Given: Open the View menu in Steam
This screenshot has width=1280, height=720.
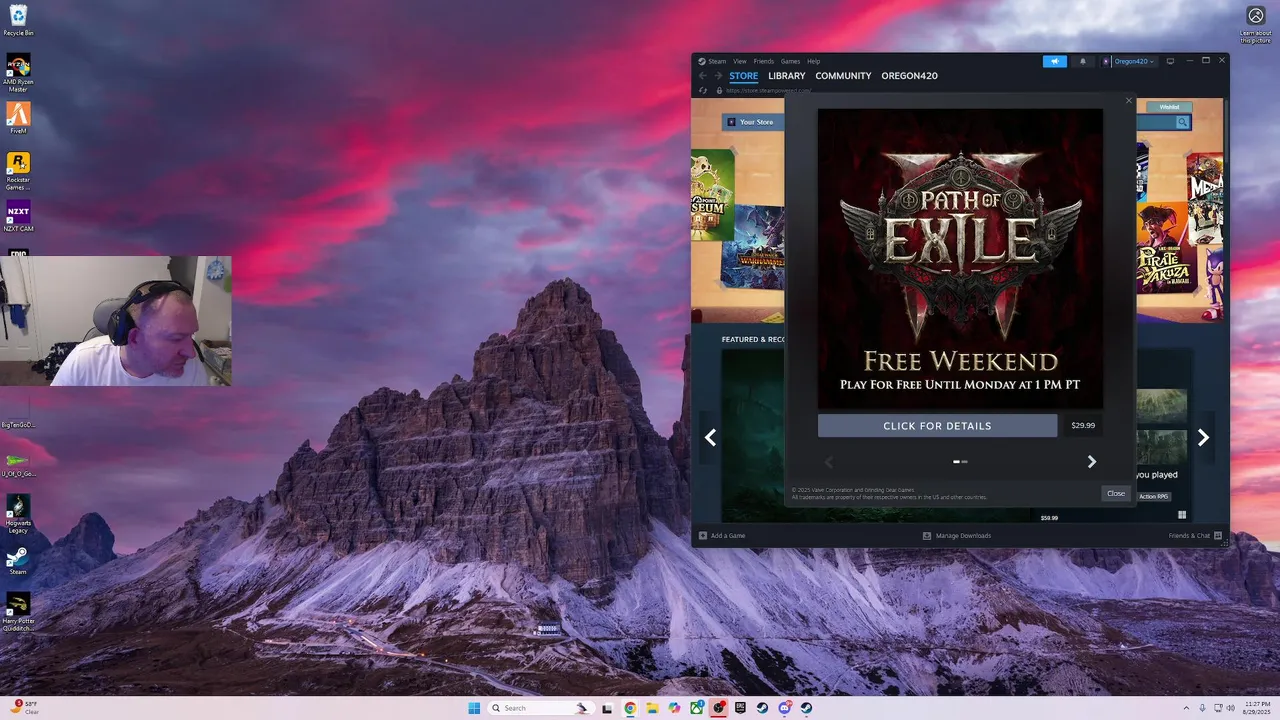Looking at the screenshot, I should 740,61.
